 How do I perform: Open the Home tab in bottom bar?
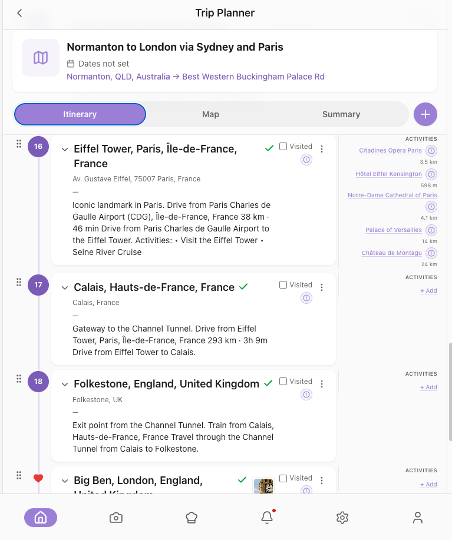pos(40,517)
